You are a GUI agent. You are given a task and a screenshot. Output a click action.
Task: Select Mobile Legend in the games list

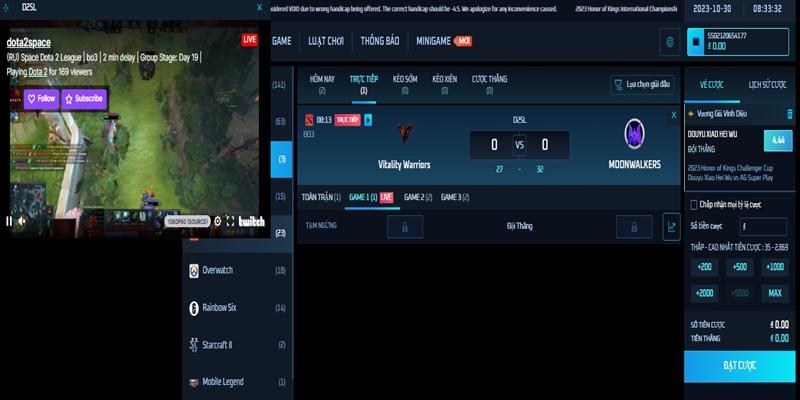238,382
